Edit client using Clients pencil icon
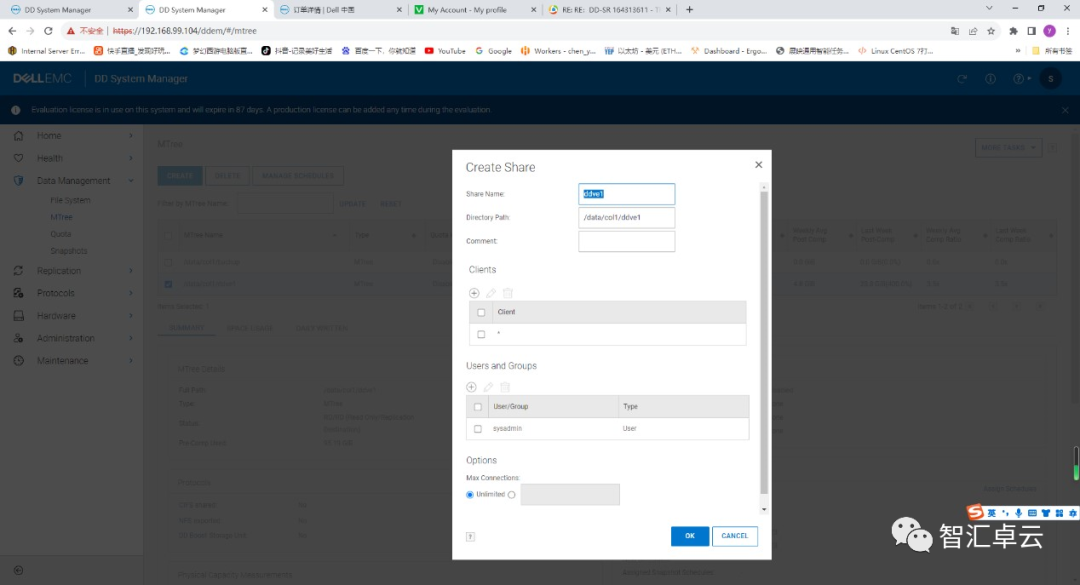The image size is (1080, 585). tap(491, 293)
